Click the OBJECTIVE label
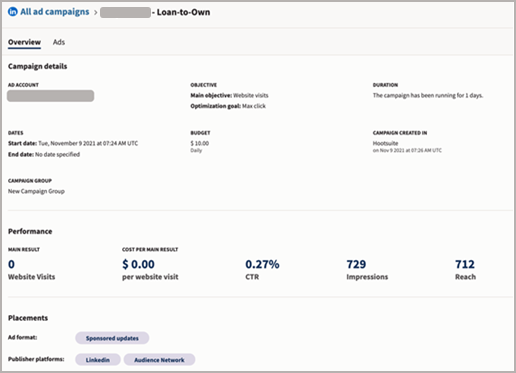Screen dimensions: 516x373 click(x=204, y=85)
